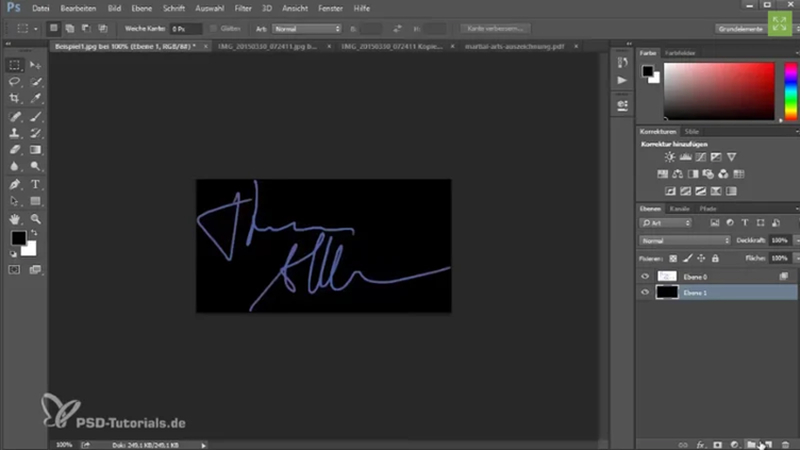Select the Gradient tool
This screenshot has height=450, width=800.
[35, 150]
